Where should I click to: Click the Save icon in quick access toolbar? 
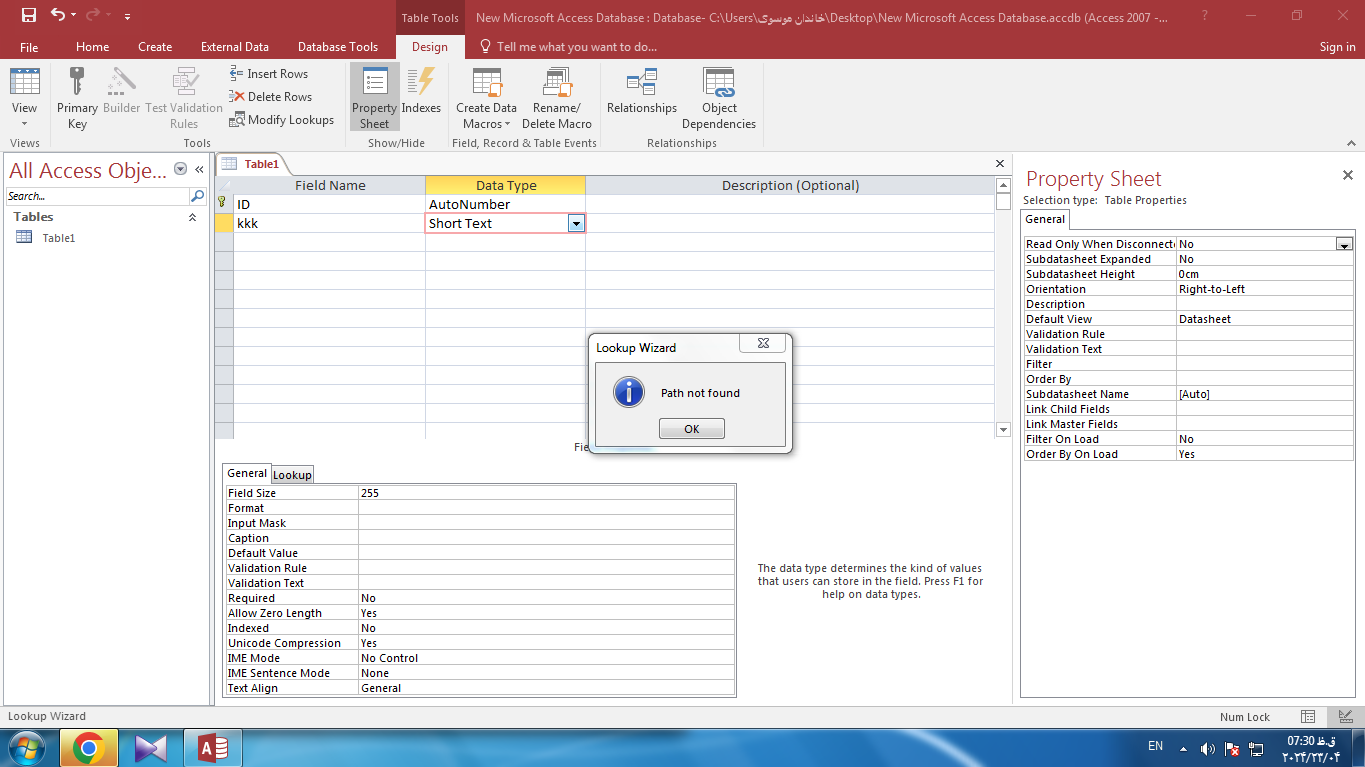28,16
